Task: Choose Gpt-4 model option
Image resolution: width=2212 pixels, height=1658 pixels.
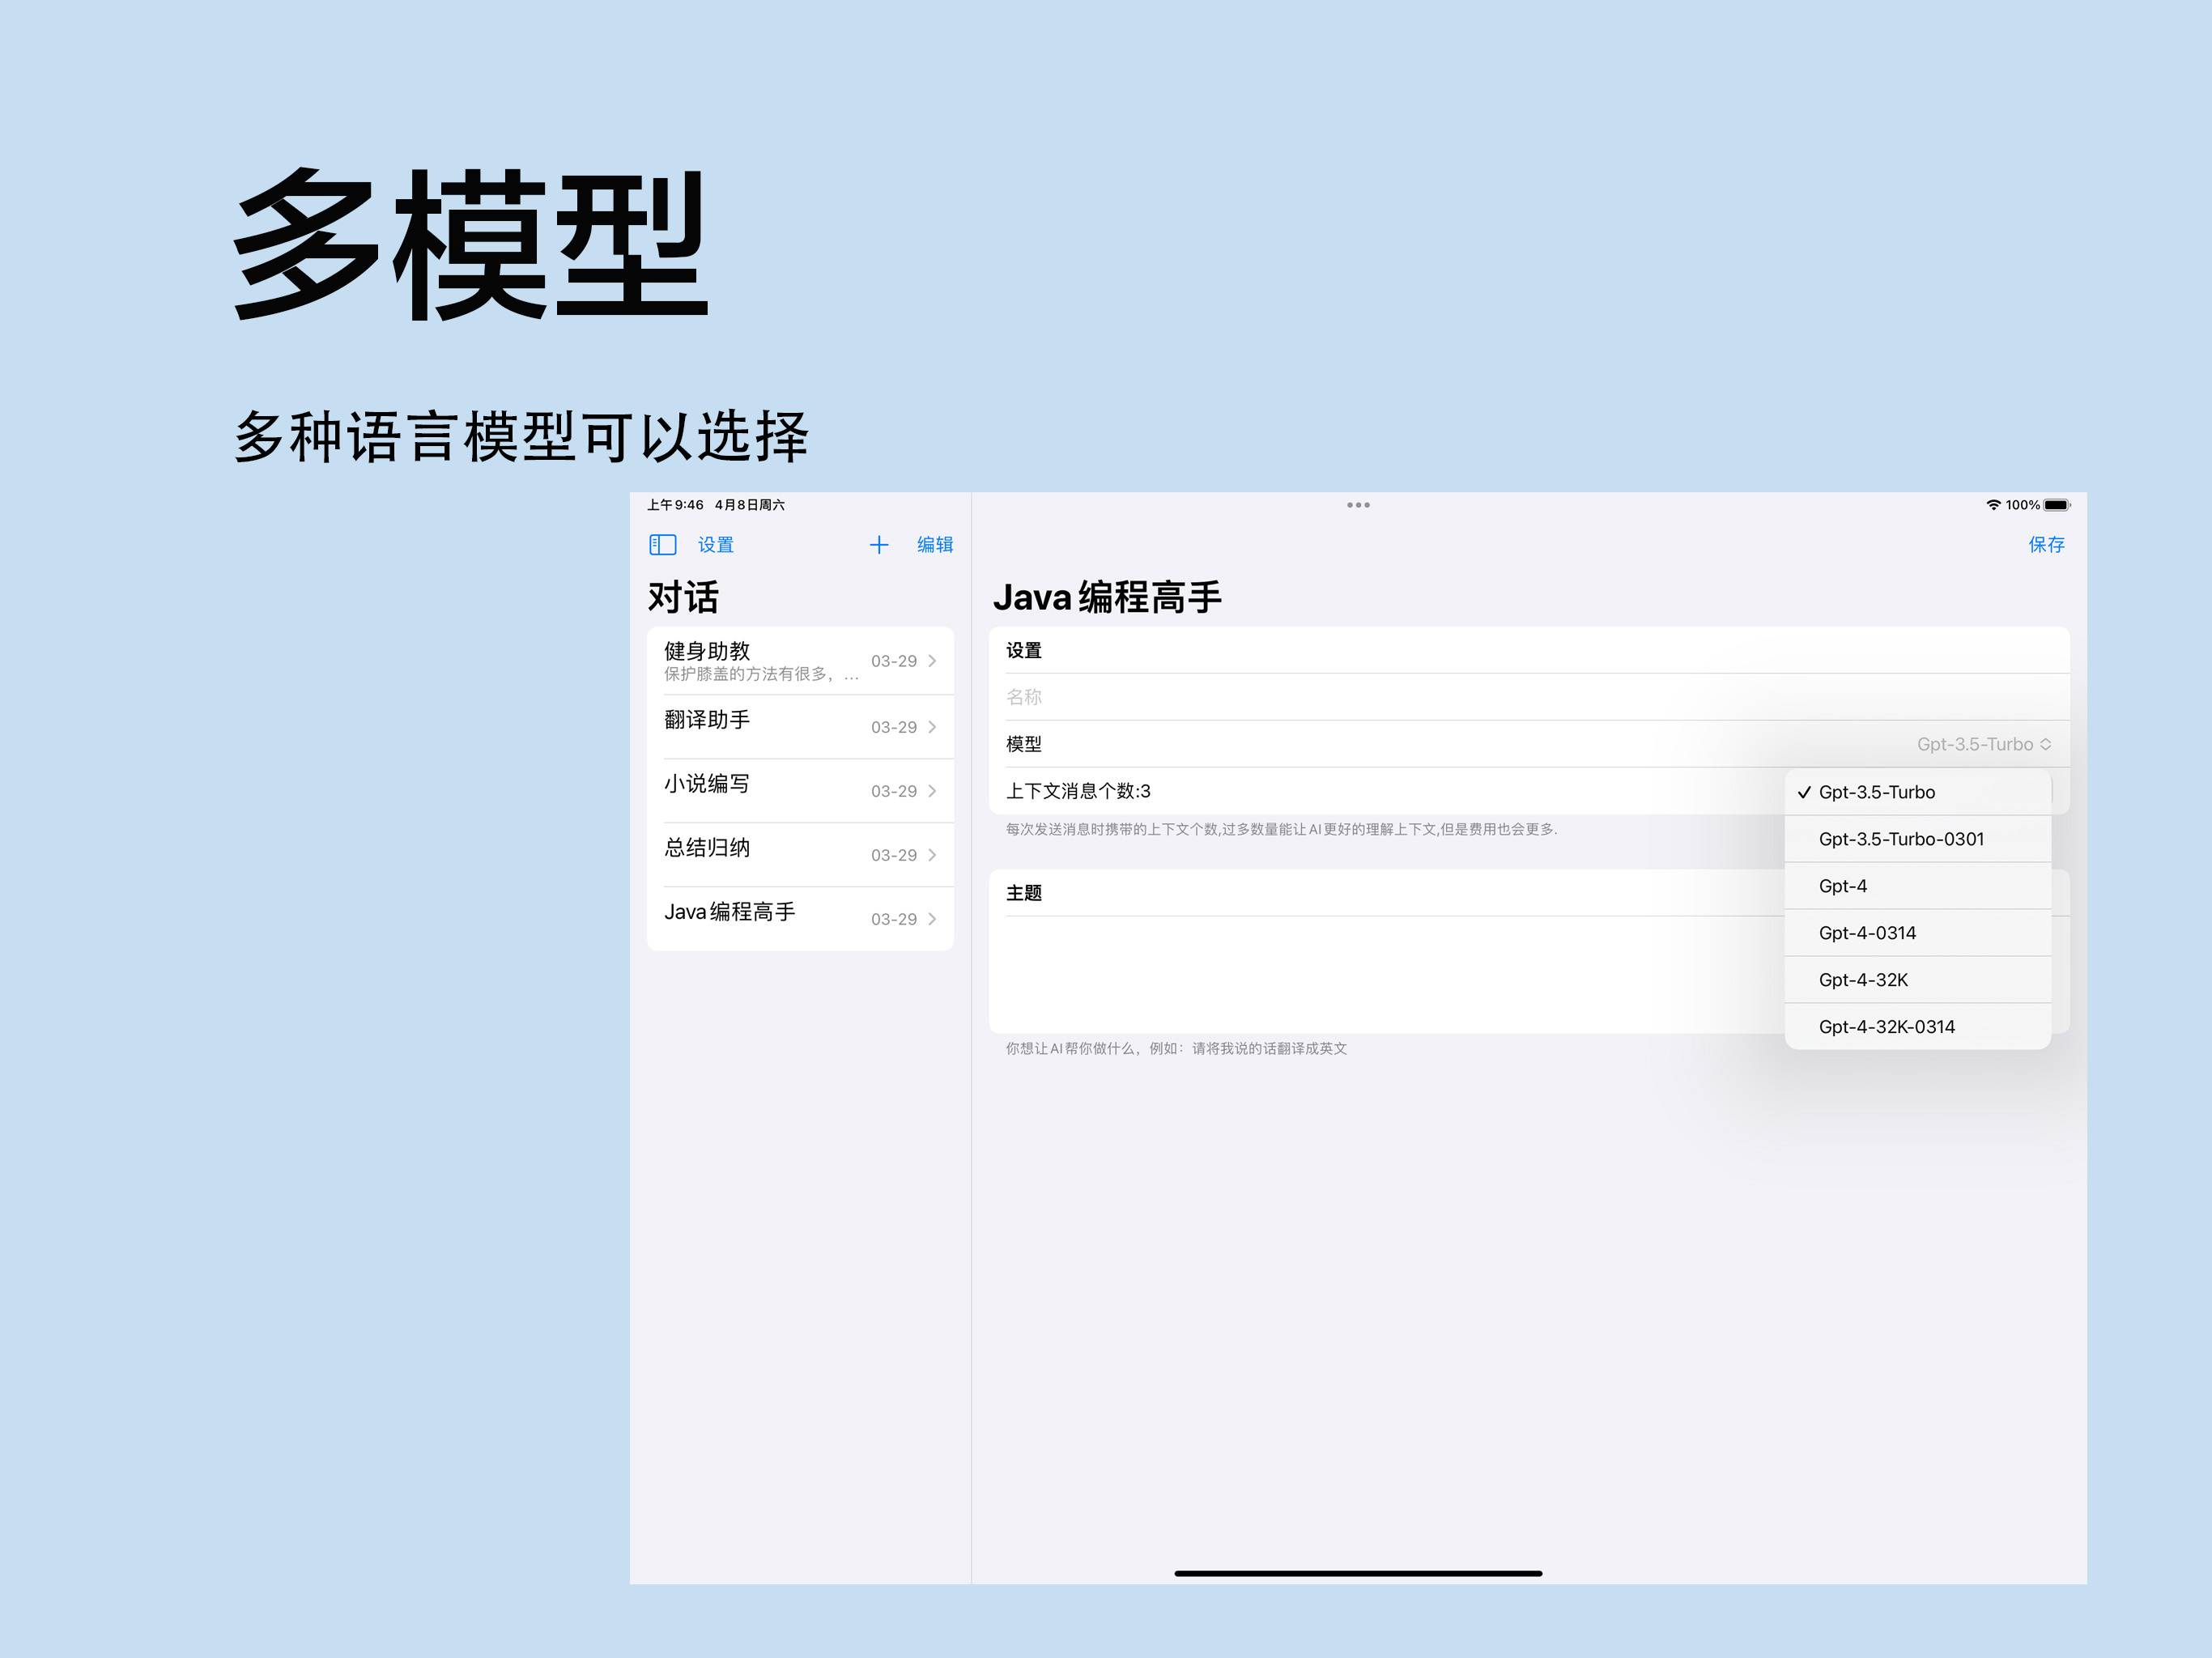Action: pos(1917,886)
